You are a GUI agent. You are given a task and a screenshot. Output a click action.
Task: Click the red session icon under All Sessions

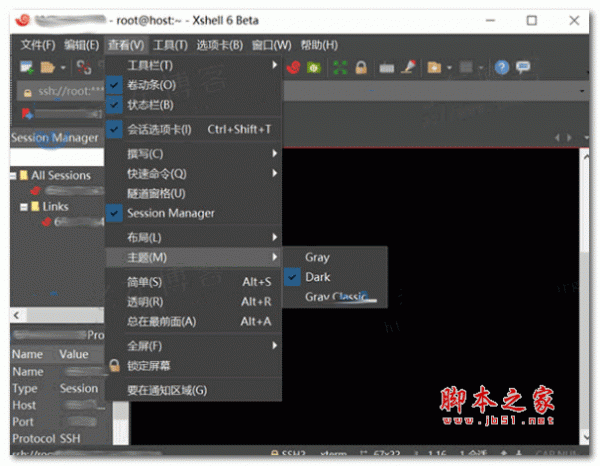36,190
